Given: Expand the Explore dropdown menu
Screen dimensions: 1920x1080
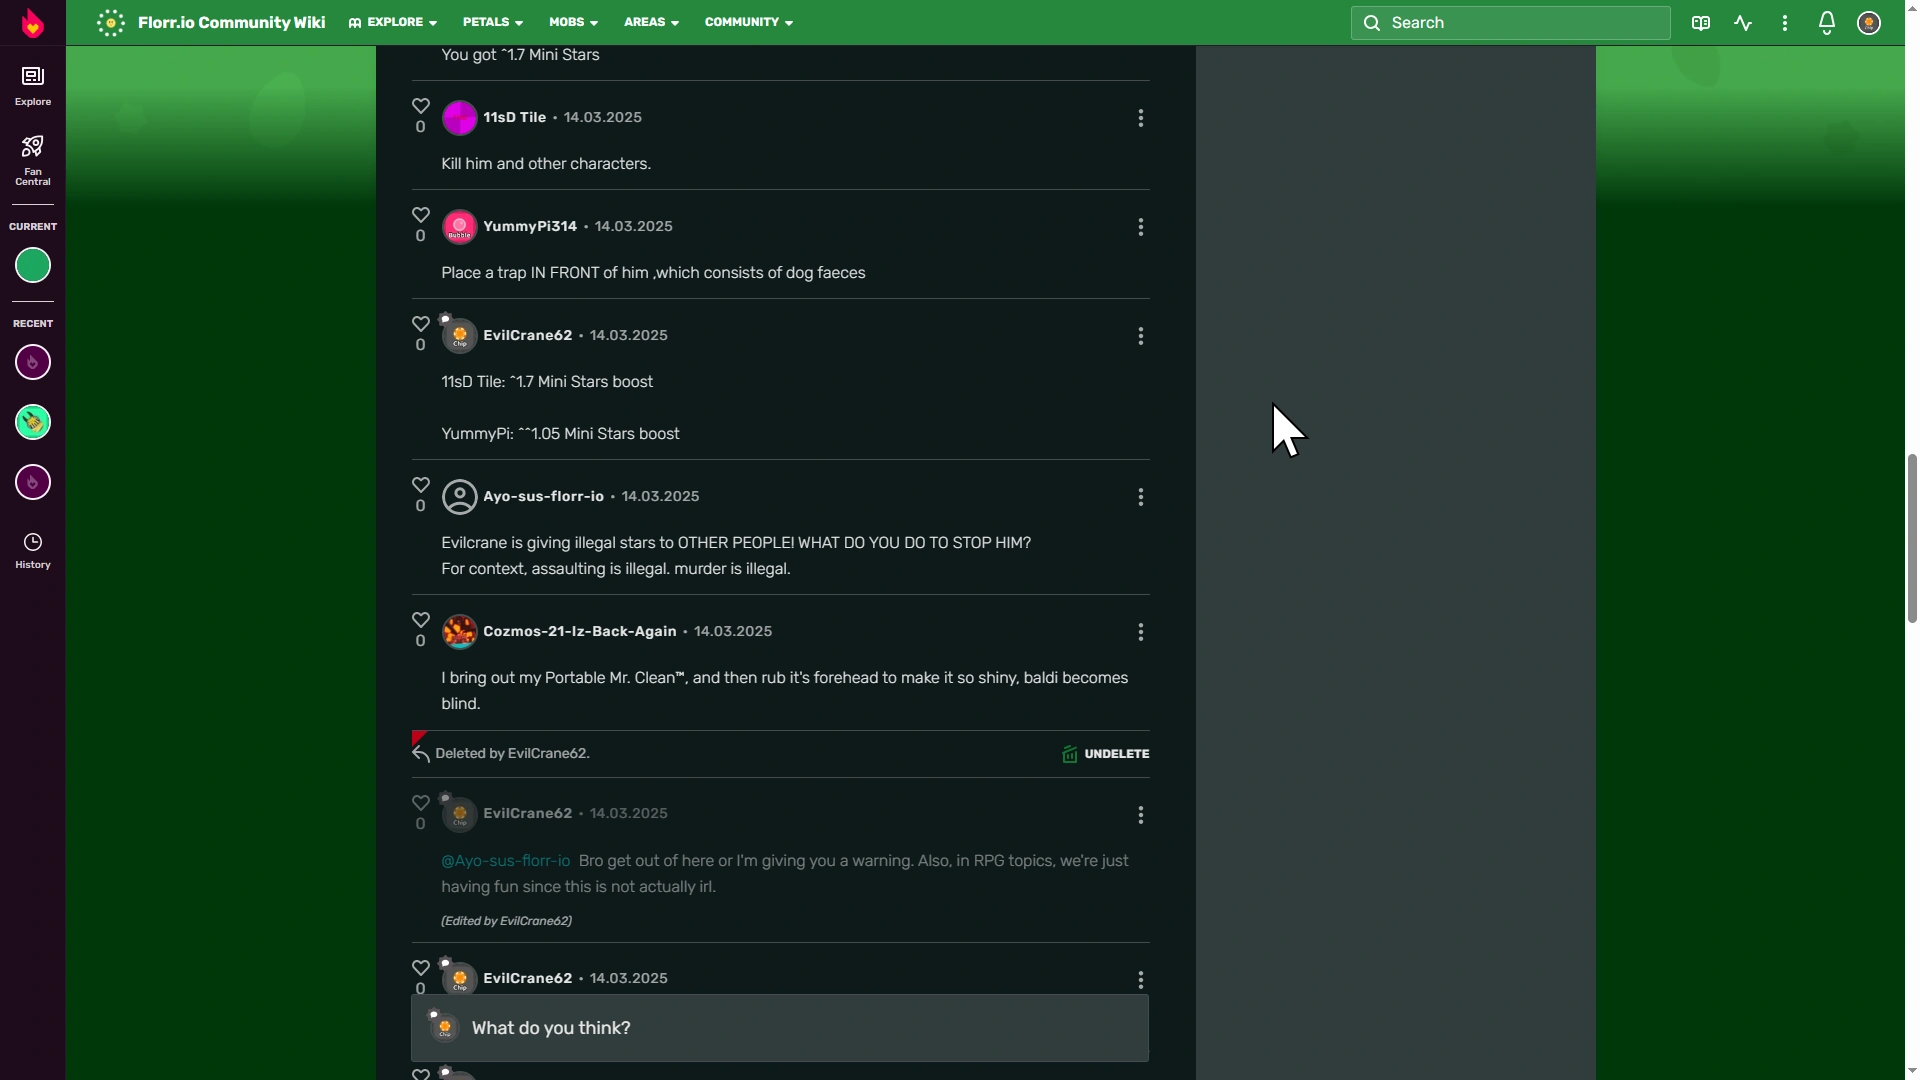Looking at the screenshot, I should coord(393,22).
